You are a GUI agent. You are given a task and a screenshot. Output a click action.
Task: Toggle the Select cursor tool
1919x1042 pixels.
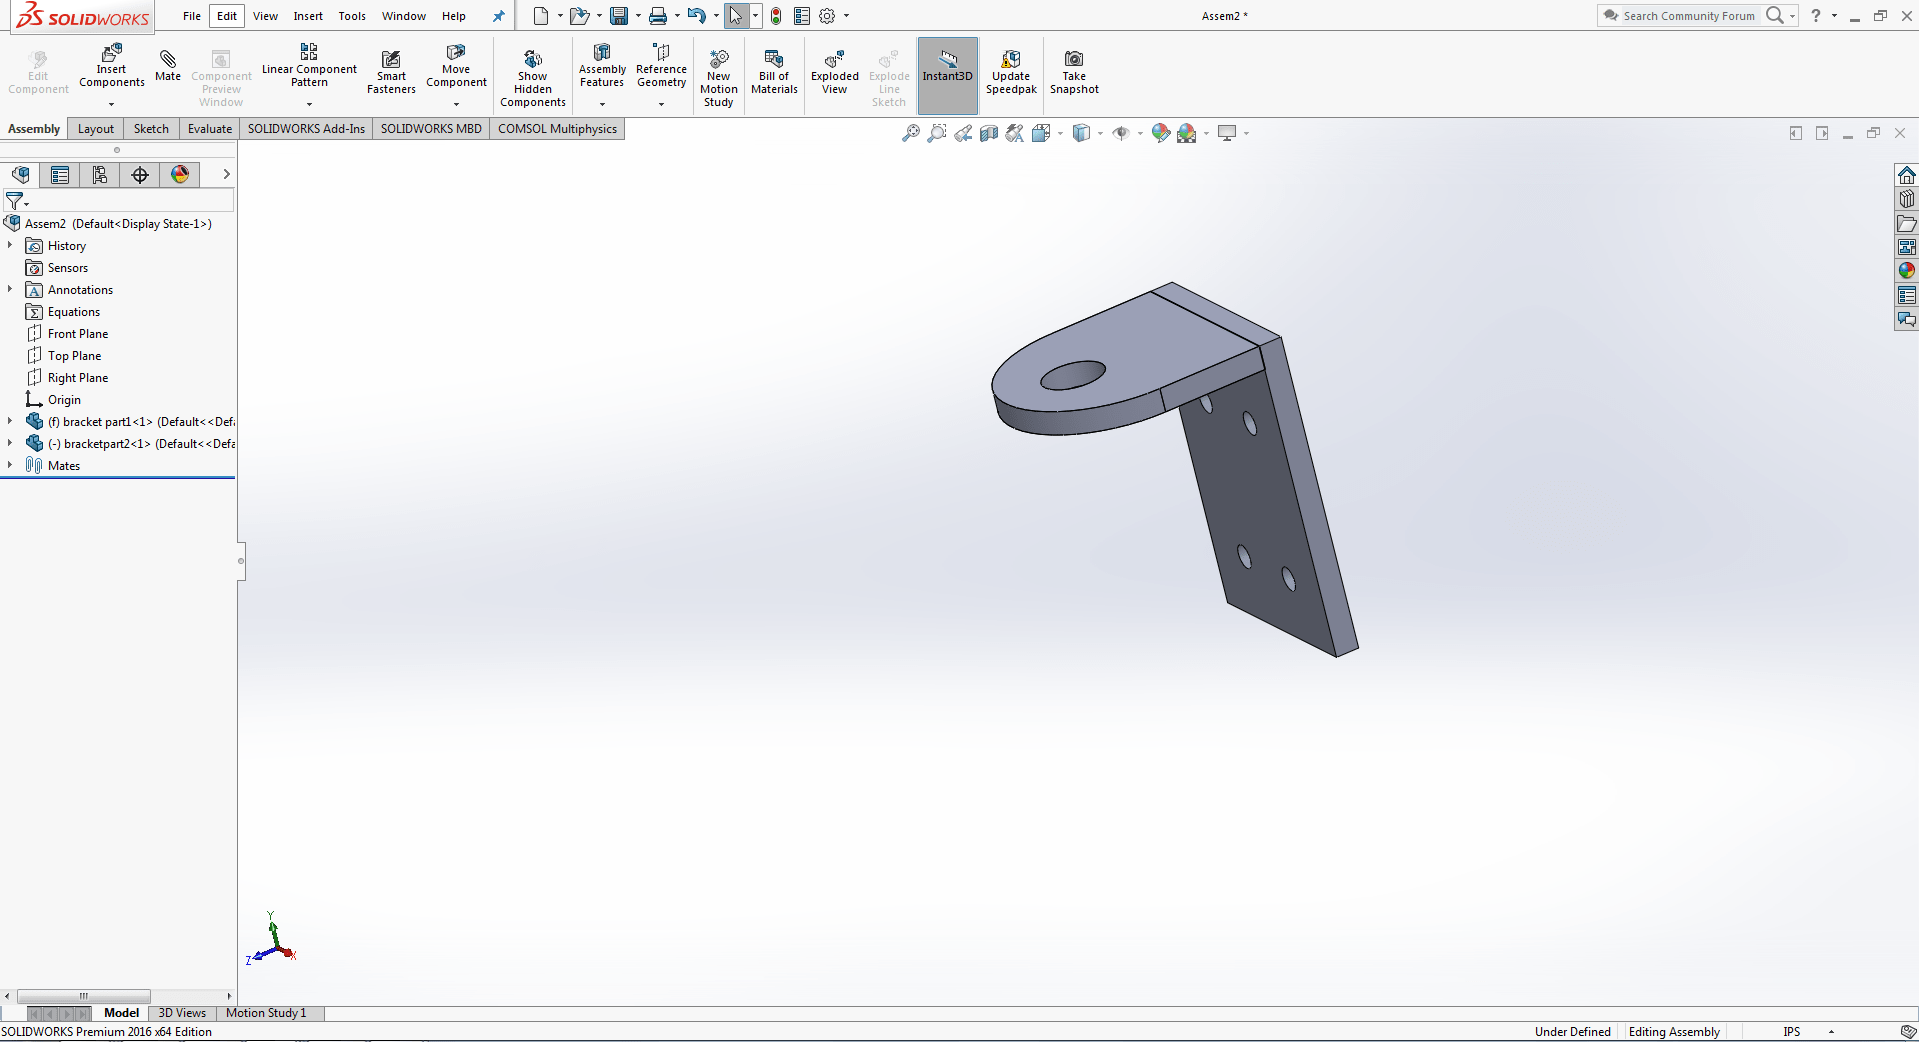pos(735,16)
